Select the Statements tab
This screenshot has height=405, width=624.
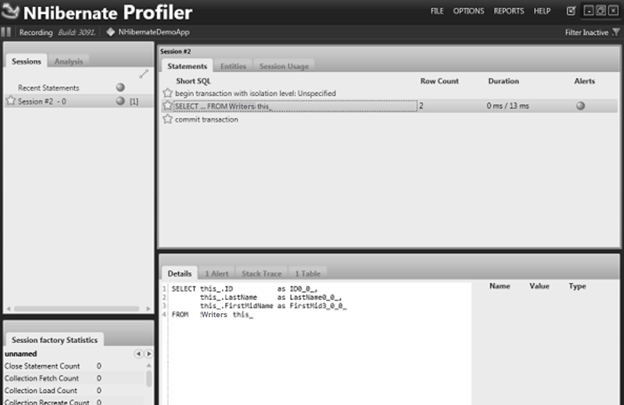pyautogui.click(x=187, y=66)
